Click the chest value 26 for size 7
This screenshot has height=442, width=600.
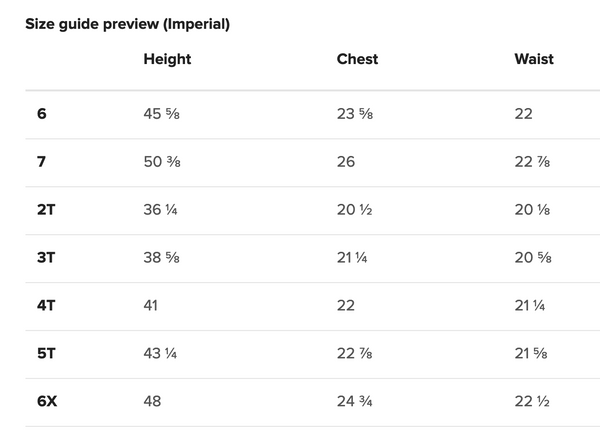pos(346,162)
